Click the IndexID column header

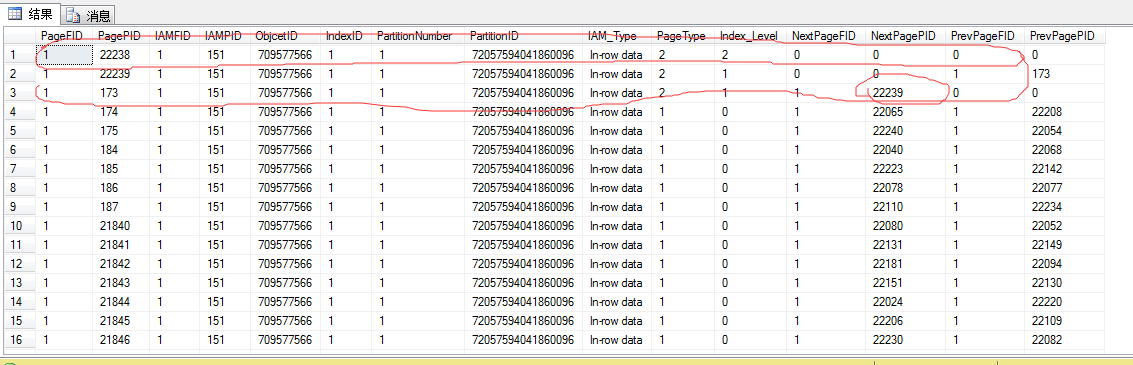click(345, 35)
